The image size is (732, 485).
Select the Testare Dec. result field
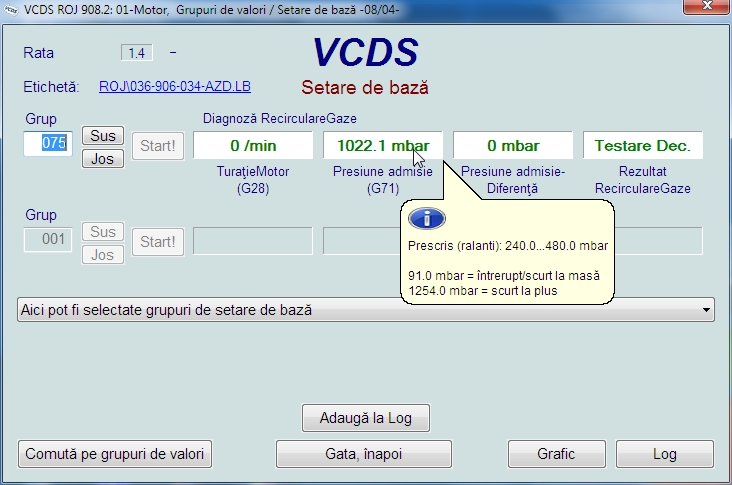pyautogui.click(x=642, y=146)
